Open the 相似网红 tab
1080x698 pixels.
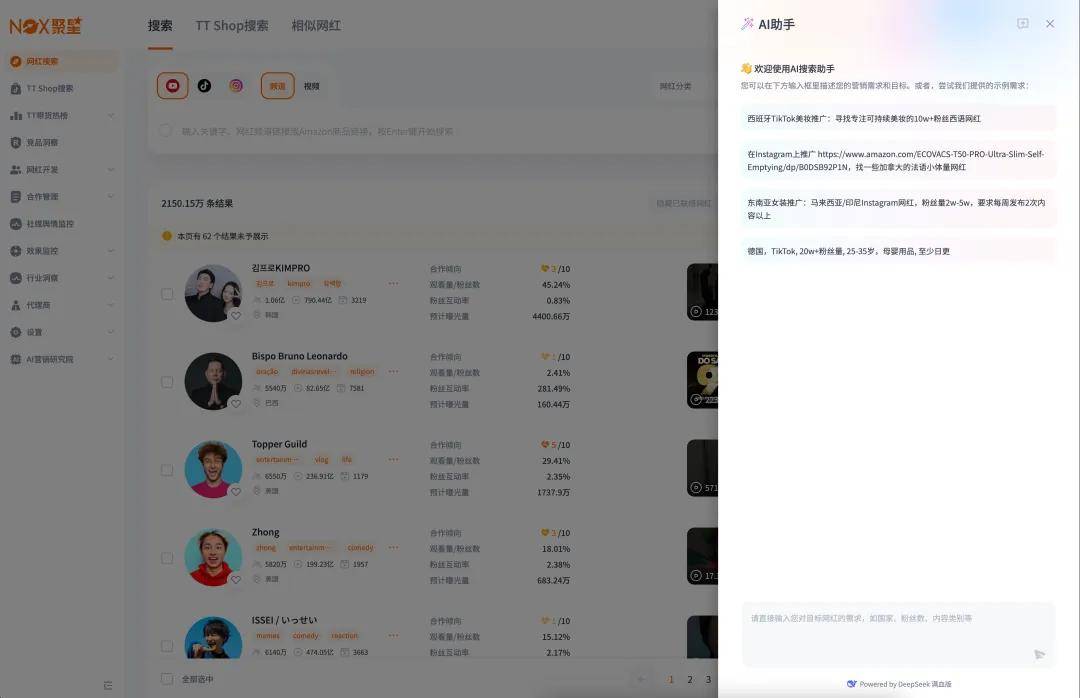(316, 25)
